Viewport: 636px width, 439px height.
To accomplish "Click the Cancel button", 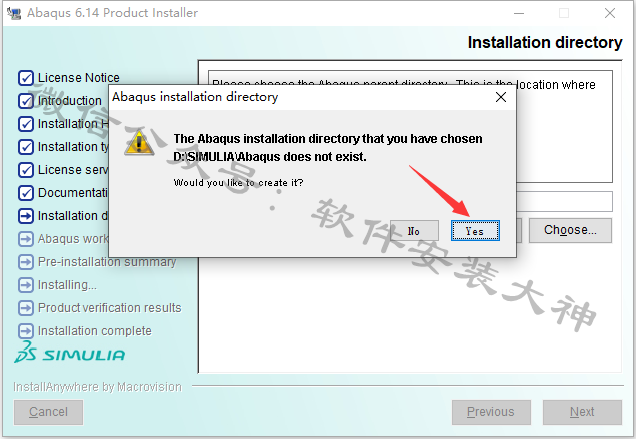I will point(48,412).
